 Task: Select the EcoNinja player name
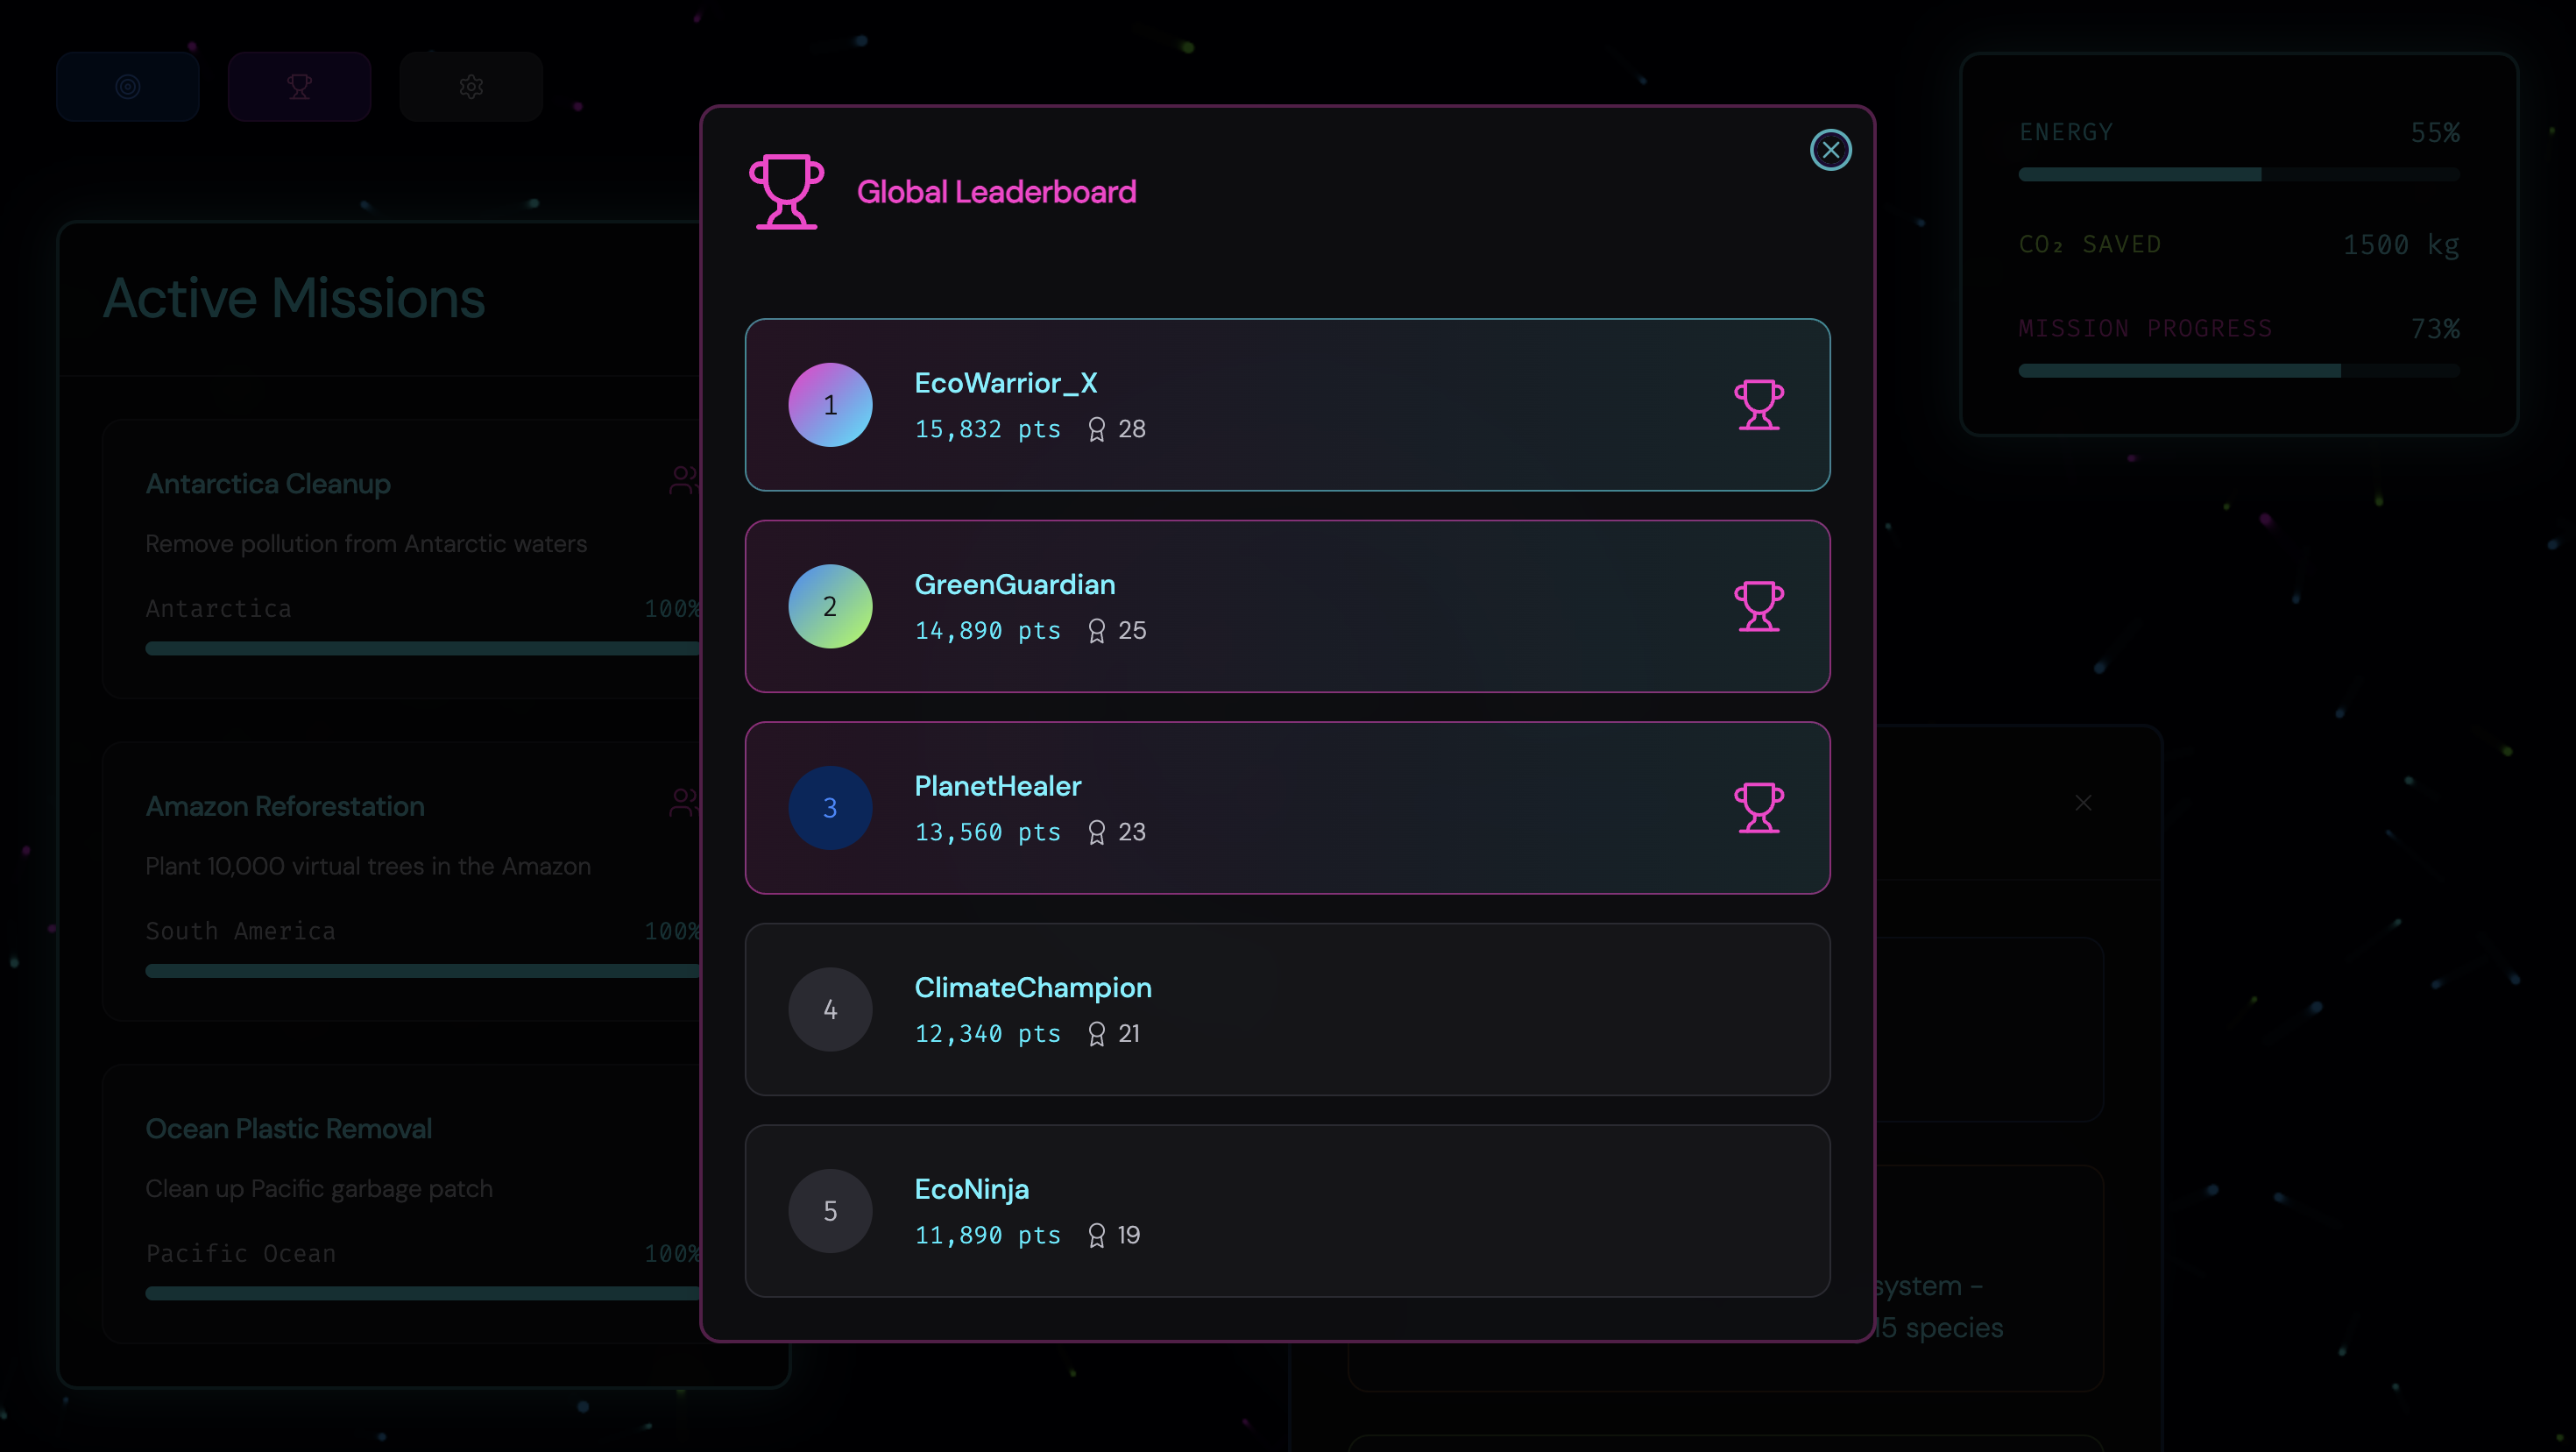(x=971, y=1189)
